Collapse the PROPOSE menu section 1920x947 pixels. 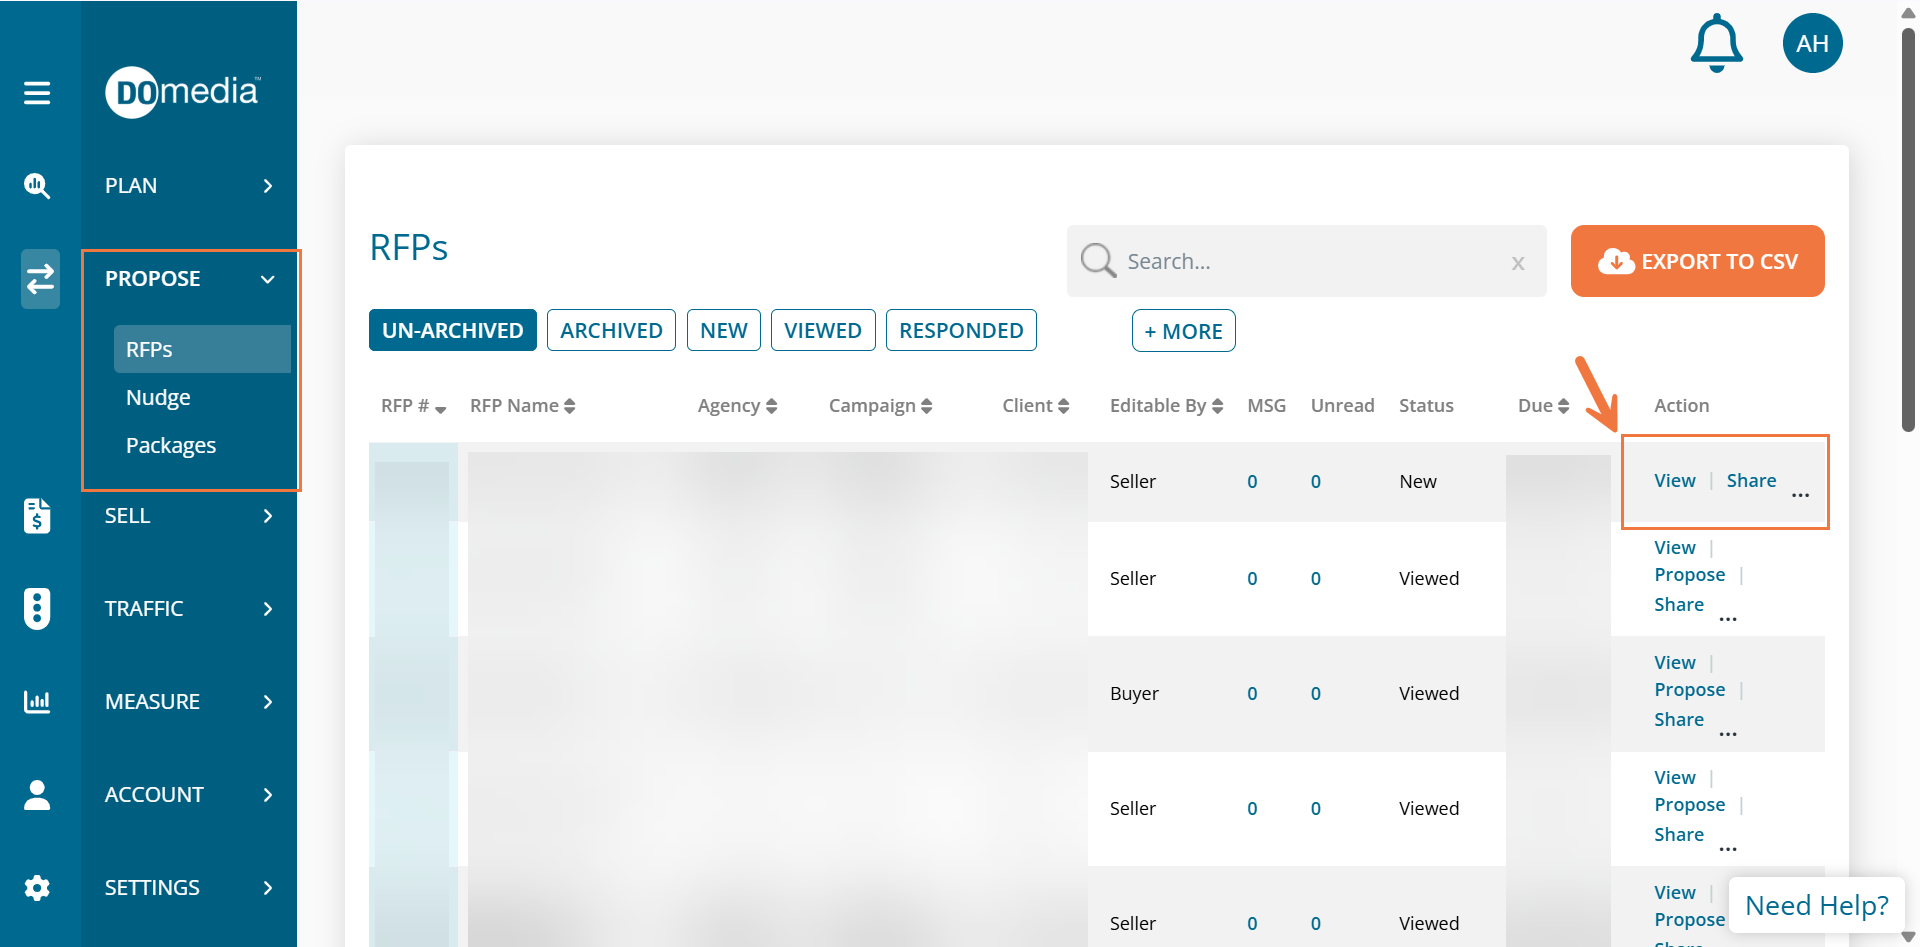tap(267, 279)
